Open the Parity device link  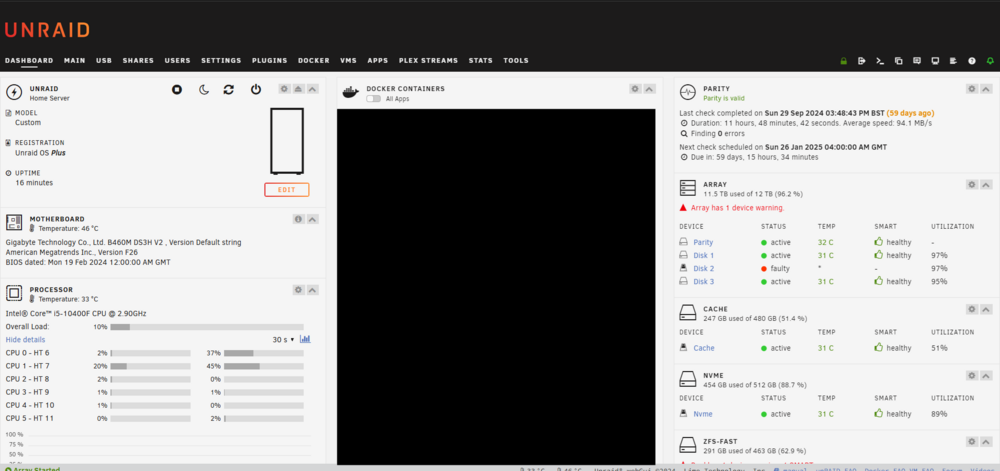tap(703, 242)
